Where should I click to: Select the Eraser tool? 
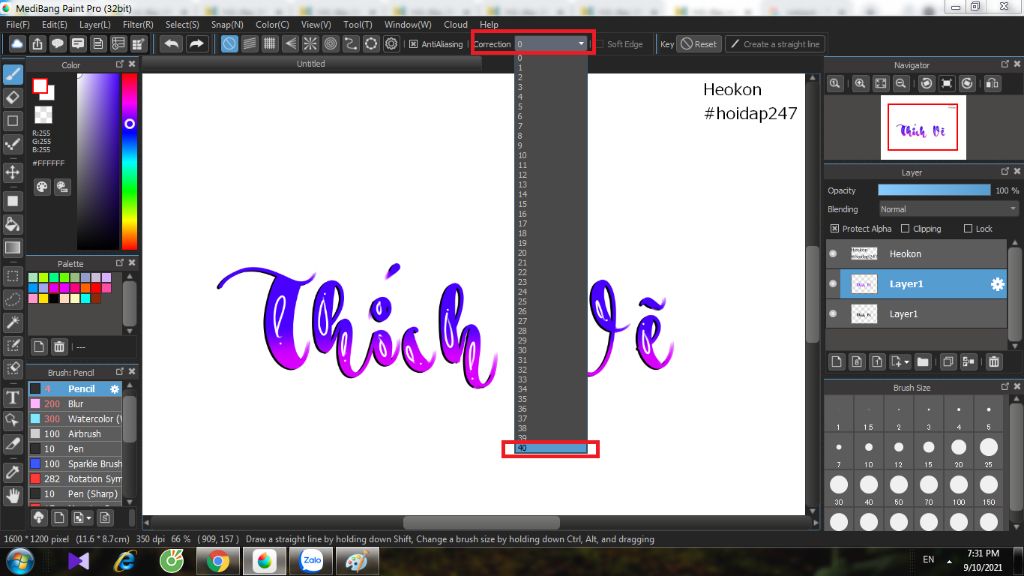tap(12, 97)
